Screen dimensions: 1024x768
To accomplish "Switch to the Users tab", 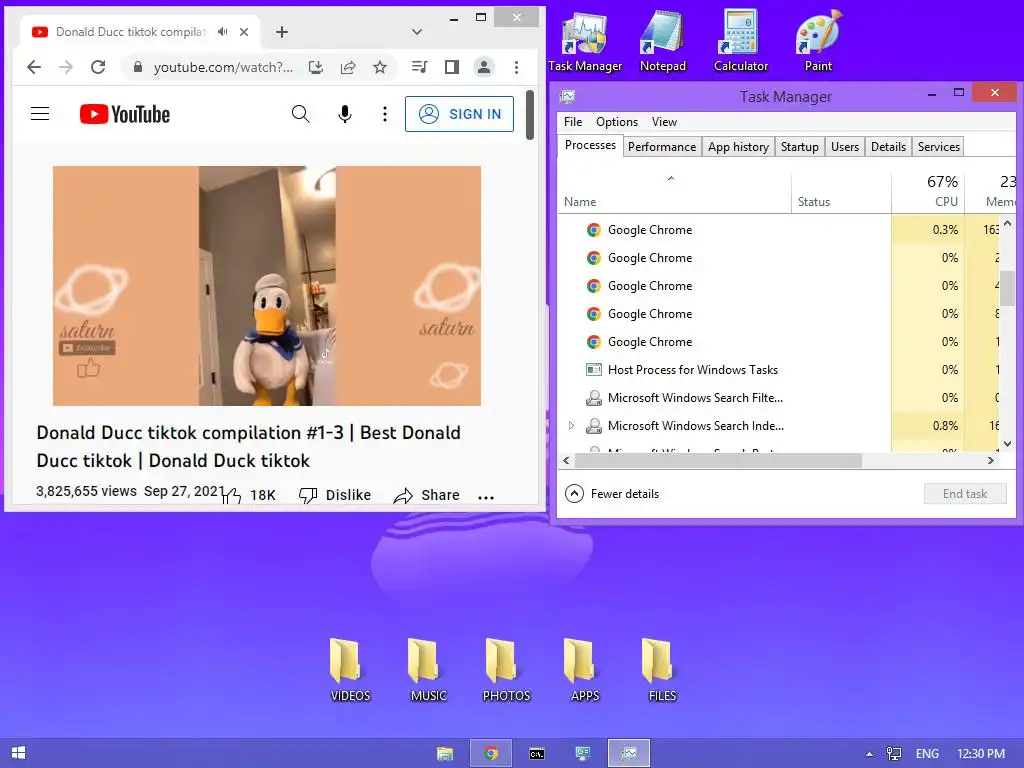I will point(844,147).
